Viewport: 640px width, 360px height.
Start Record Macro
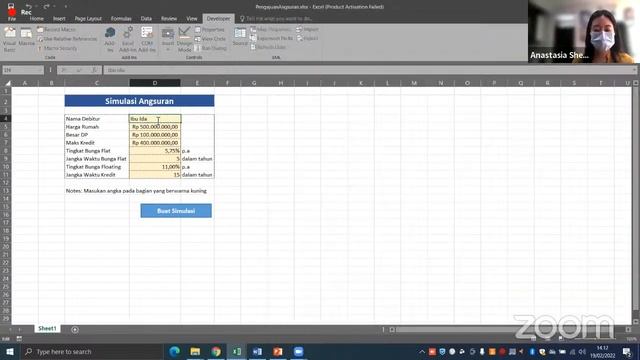56,29
